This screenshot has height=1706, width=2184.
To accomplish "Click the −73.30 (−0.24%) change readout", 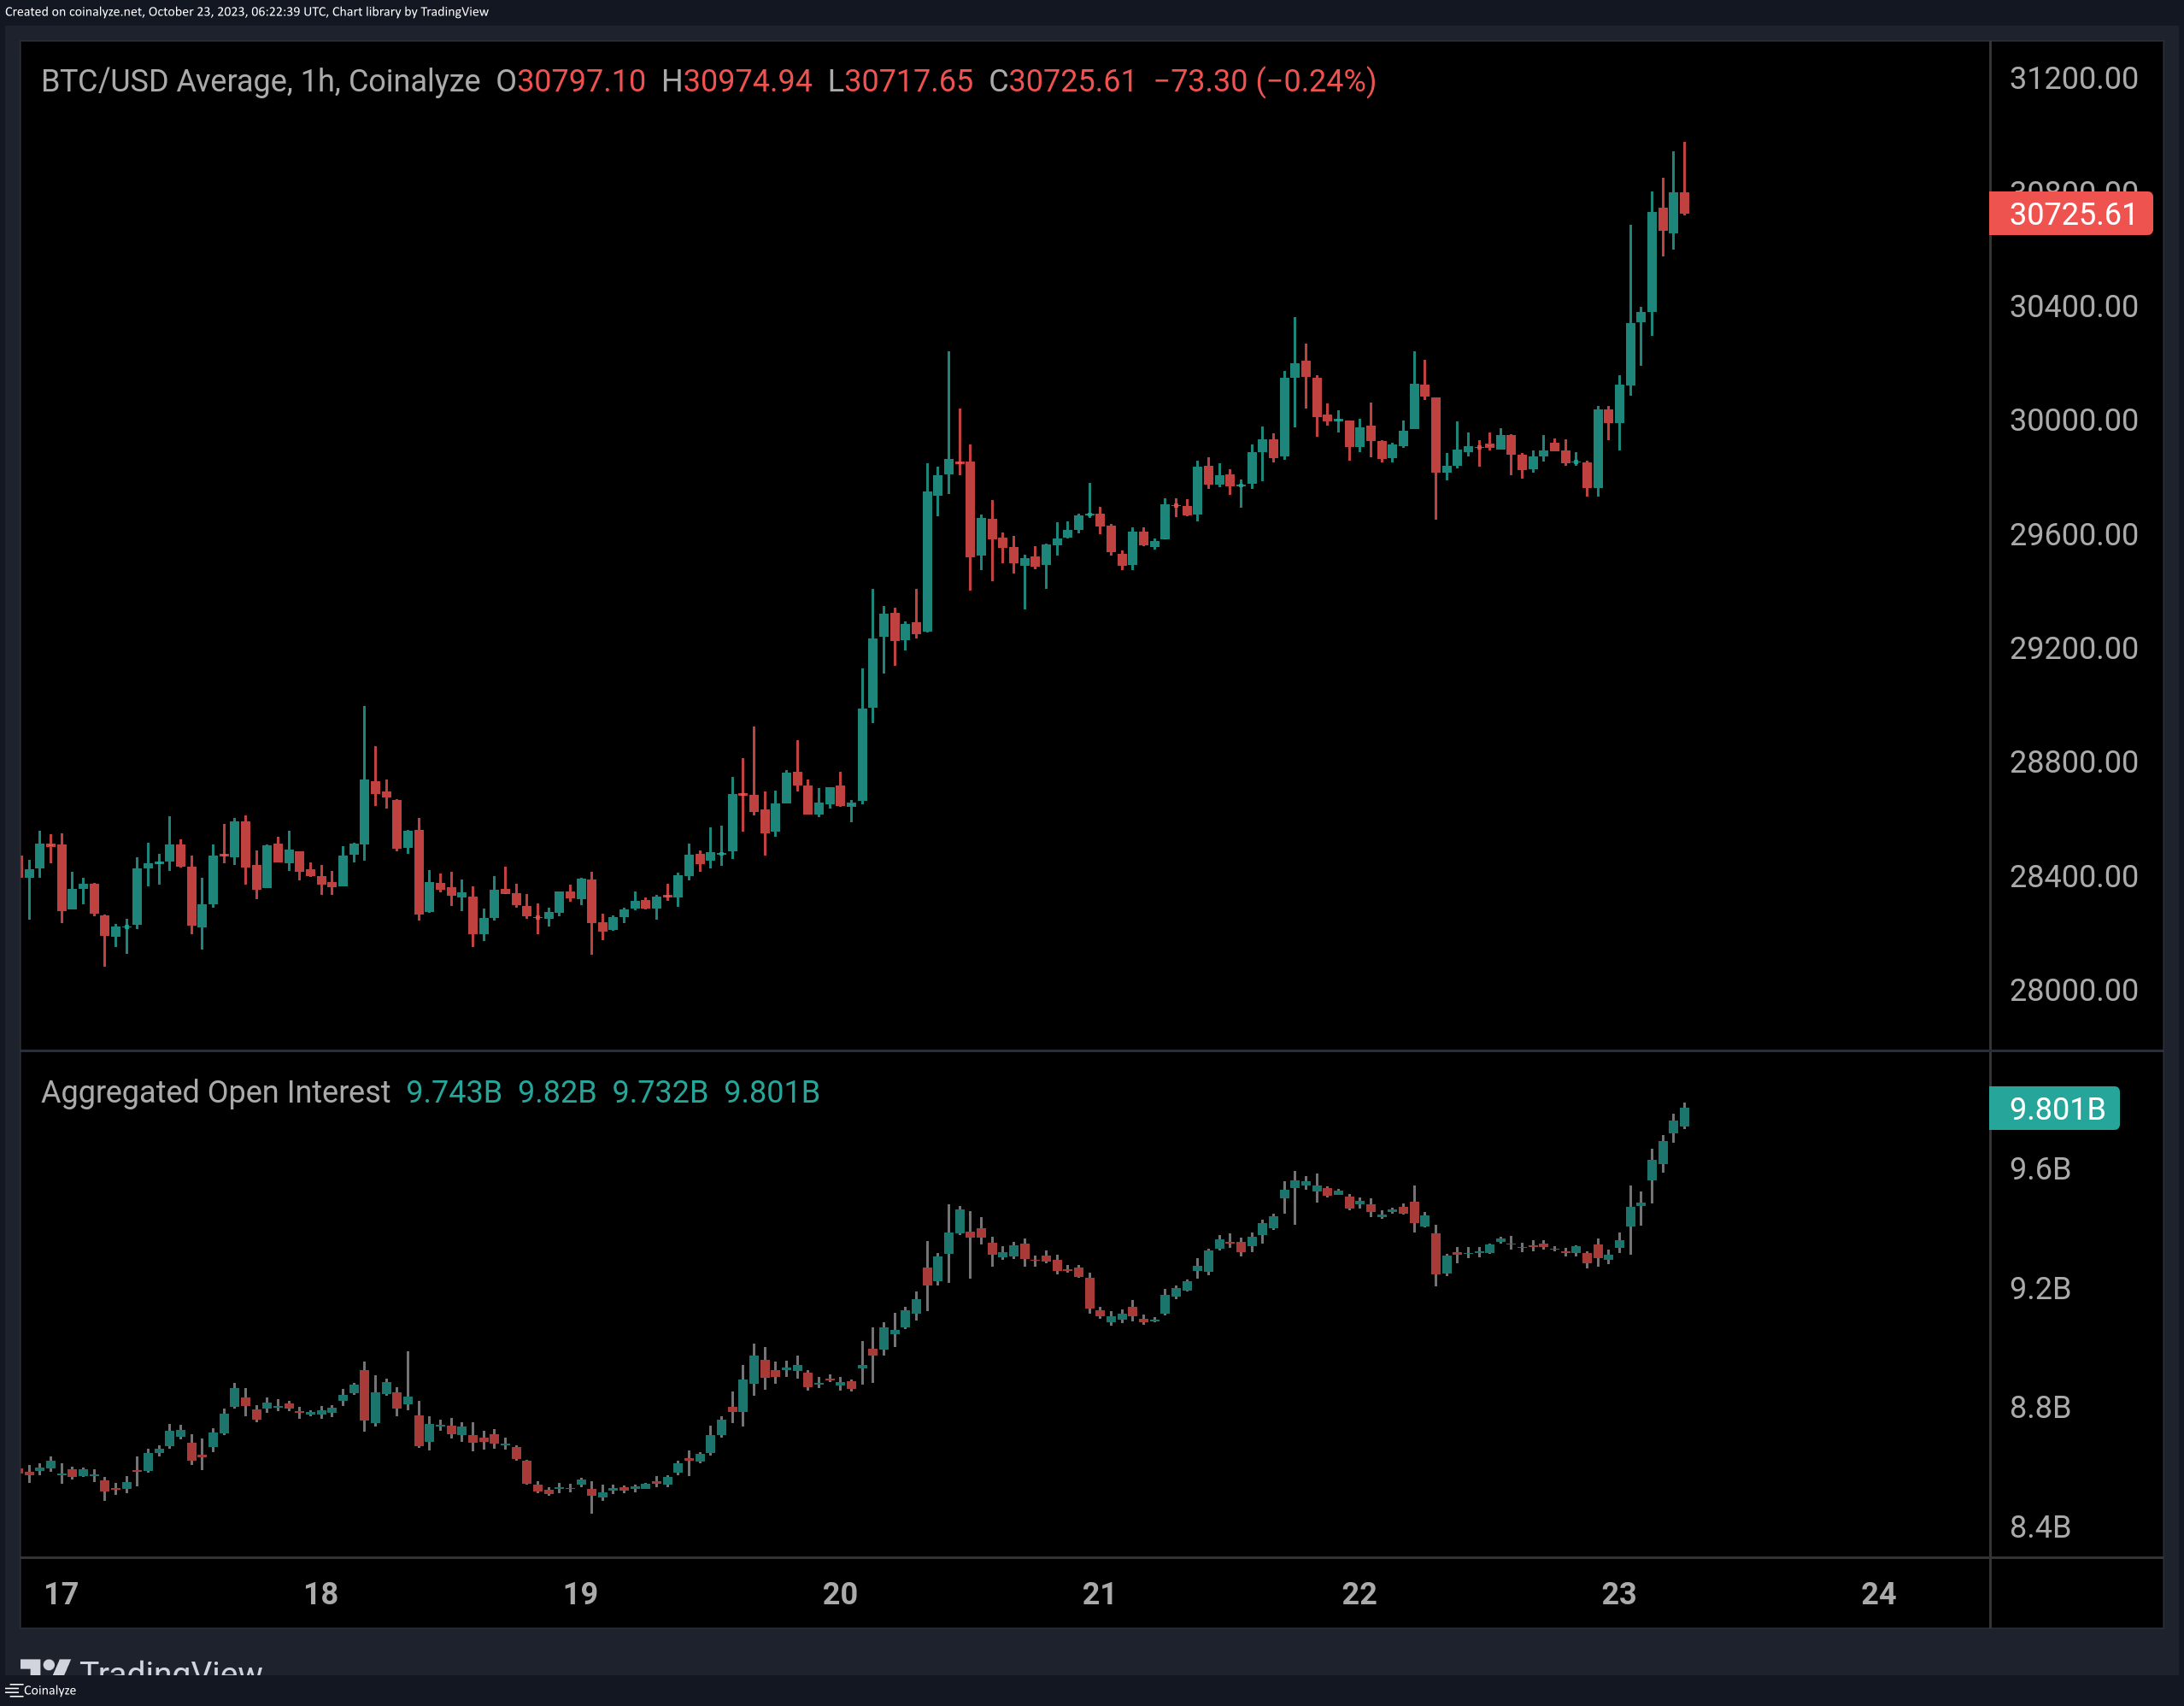I will pos(1265,81).
